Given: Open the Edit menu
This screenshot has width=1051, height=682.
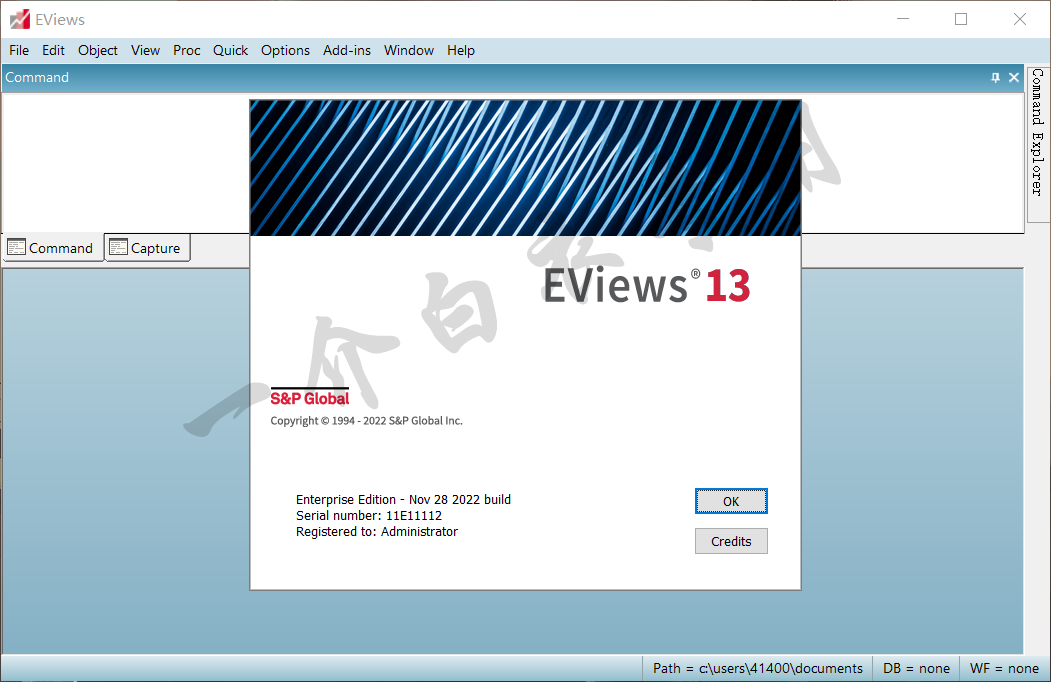Looking at the screenshot, I should pos(53,50).
